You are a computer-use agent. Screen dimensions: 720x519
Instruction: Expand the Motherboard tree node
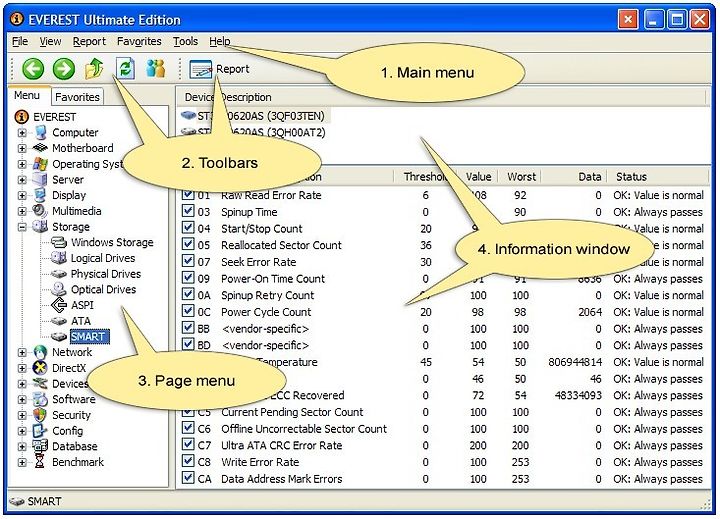point(22,148)
